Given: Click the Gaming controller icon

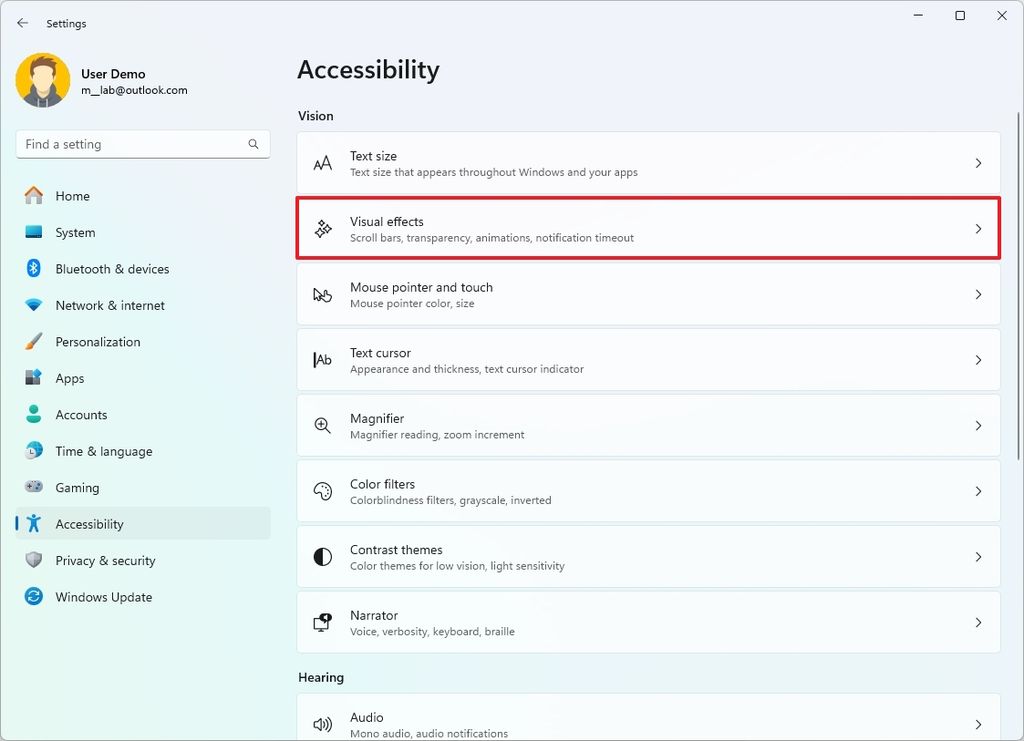Looking at the screenshot, I should tap(36, 487).
